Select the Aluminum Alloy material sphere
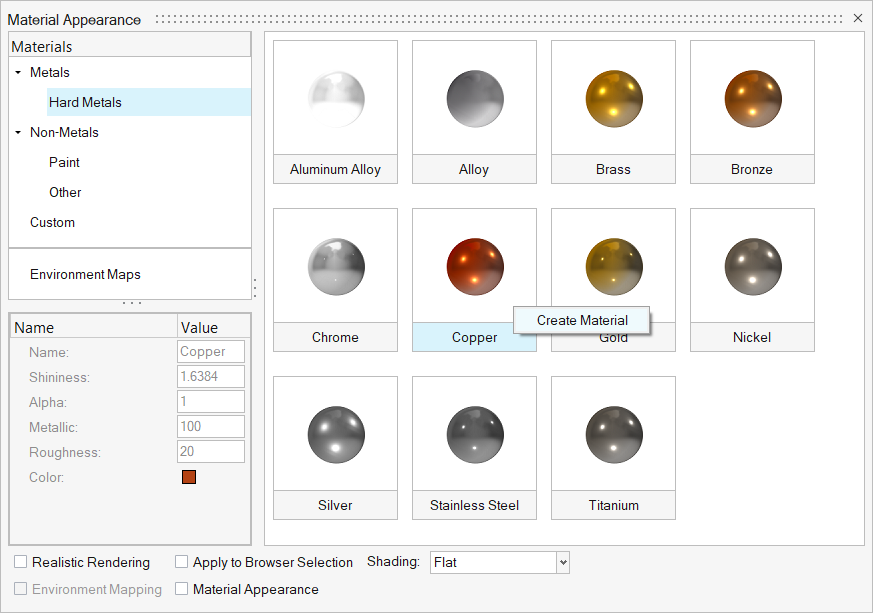Image resolution: width=873 pixels, height=613 pixels. pyautogui.click(x=335, y=99)
